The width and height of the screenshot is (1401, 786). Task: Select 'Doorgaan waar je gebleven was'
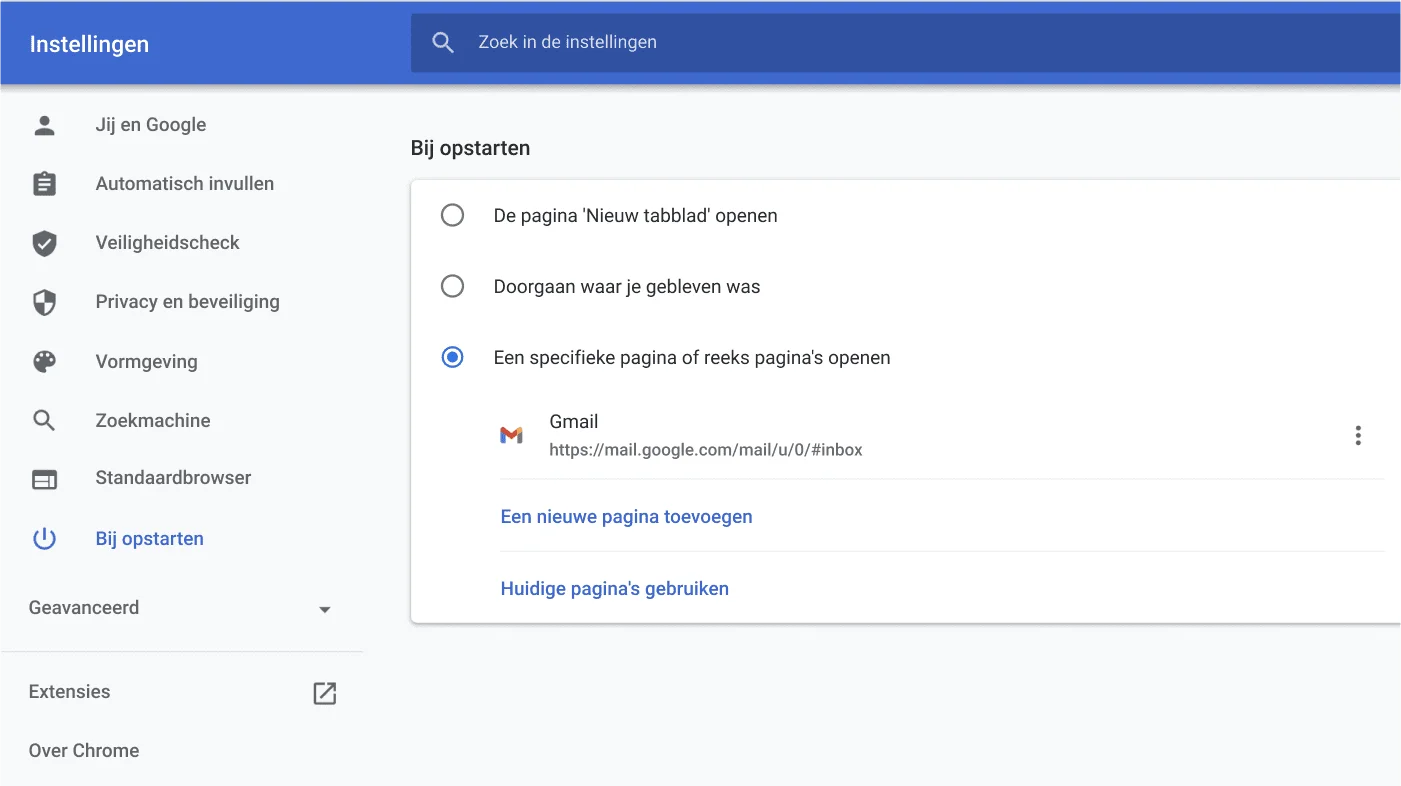point(453,286)
